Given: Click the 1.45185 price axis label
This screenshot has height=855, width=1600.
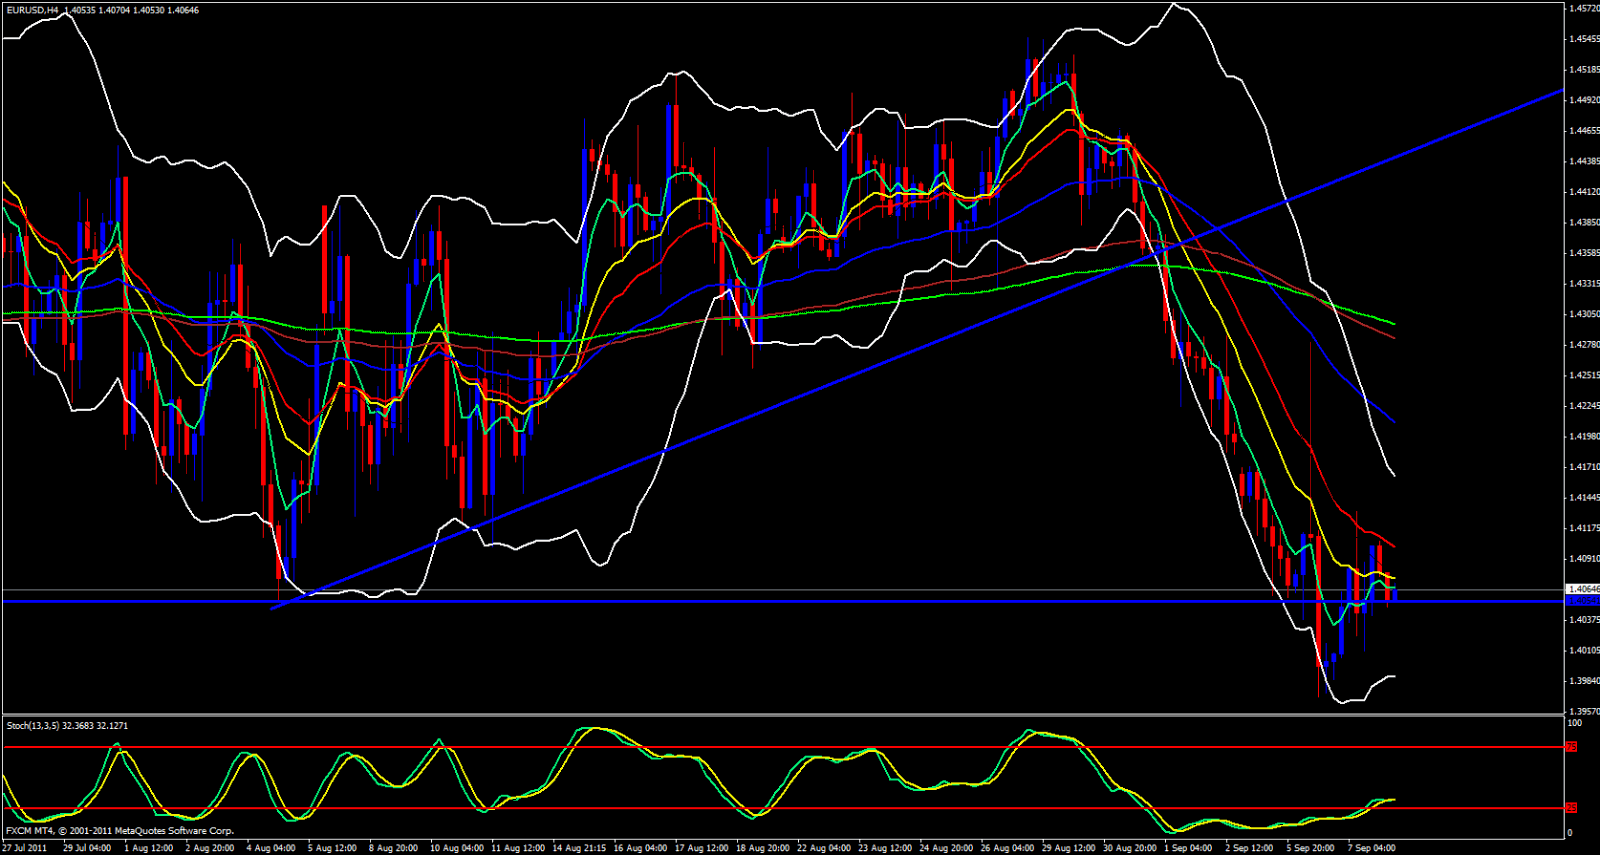Looking at the screenshot, I should 1585,70.
